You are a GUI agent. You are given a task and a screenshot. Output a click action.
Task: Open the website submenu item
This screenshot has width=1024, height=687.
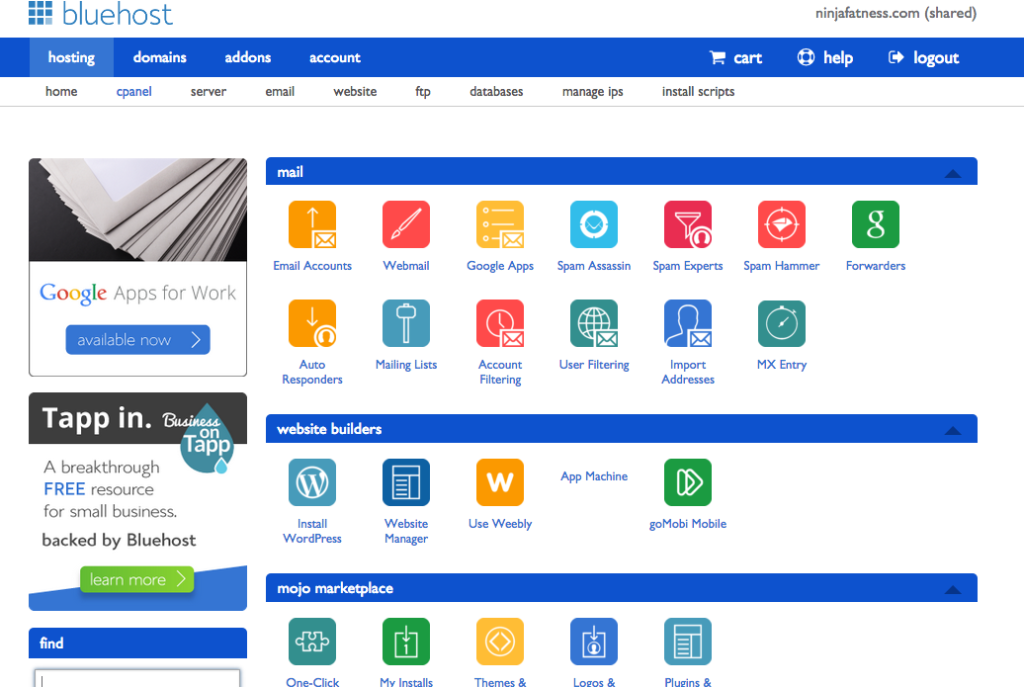[355, 91]
